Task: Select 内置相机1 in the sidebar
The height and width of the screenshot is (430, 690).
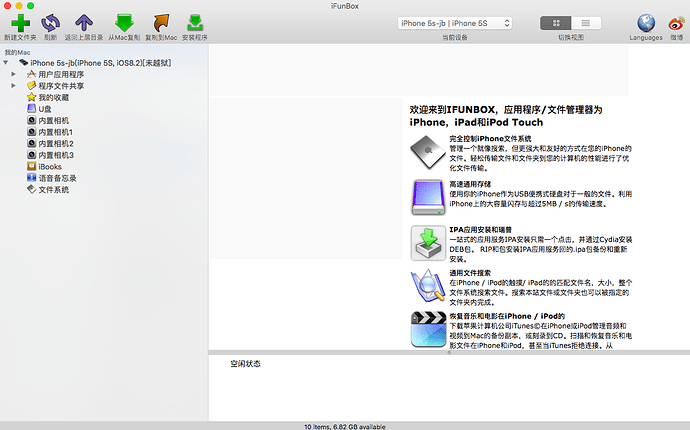Action: coord(55,132)
